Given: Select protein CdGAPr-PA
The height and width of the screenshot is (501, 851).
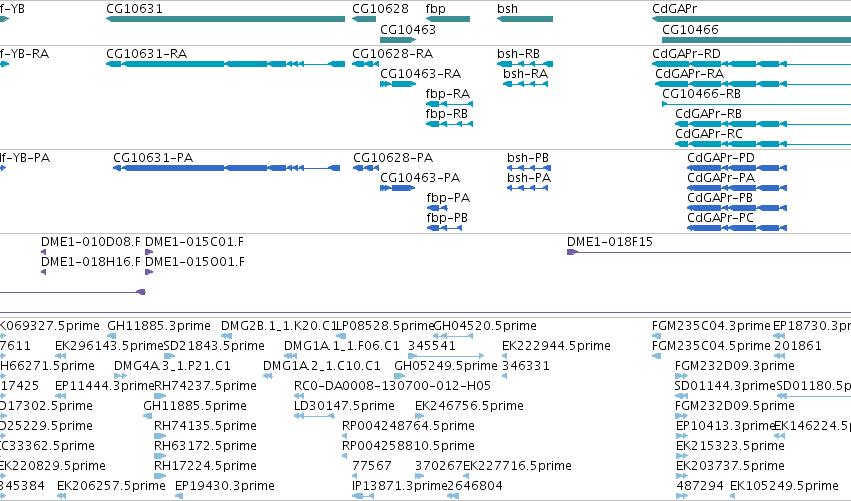Looking at the screenshot, I should [737, 188].
